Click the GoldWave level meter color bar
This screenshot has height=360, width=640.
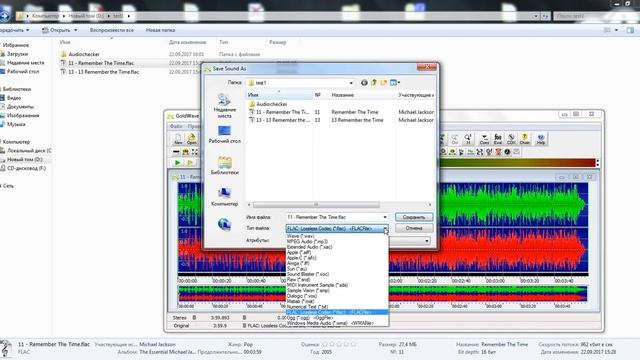pyautogui.click(x=517, y=163)
